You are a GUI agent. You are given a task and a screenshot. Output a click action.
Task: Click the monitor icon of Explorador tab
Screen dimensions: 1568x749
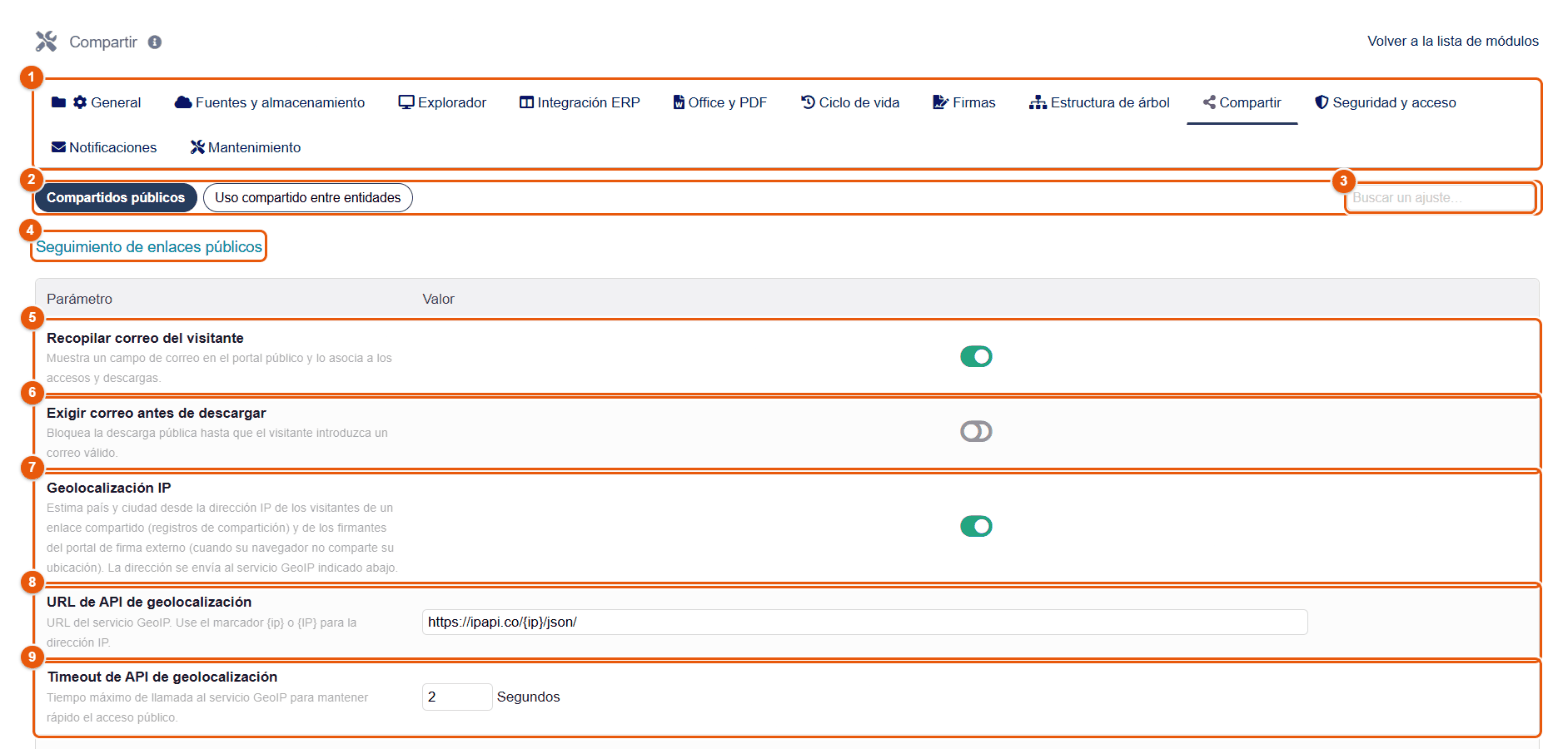(x=406, y=102)
